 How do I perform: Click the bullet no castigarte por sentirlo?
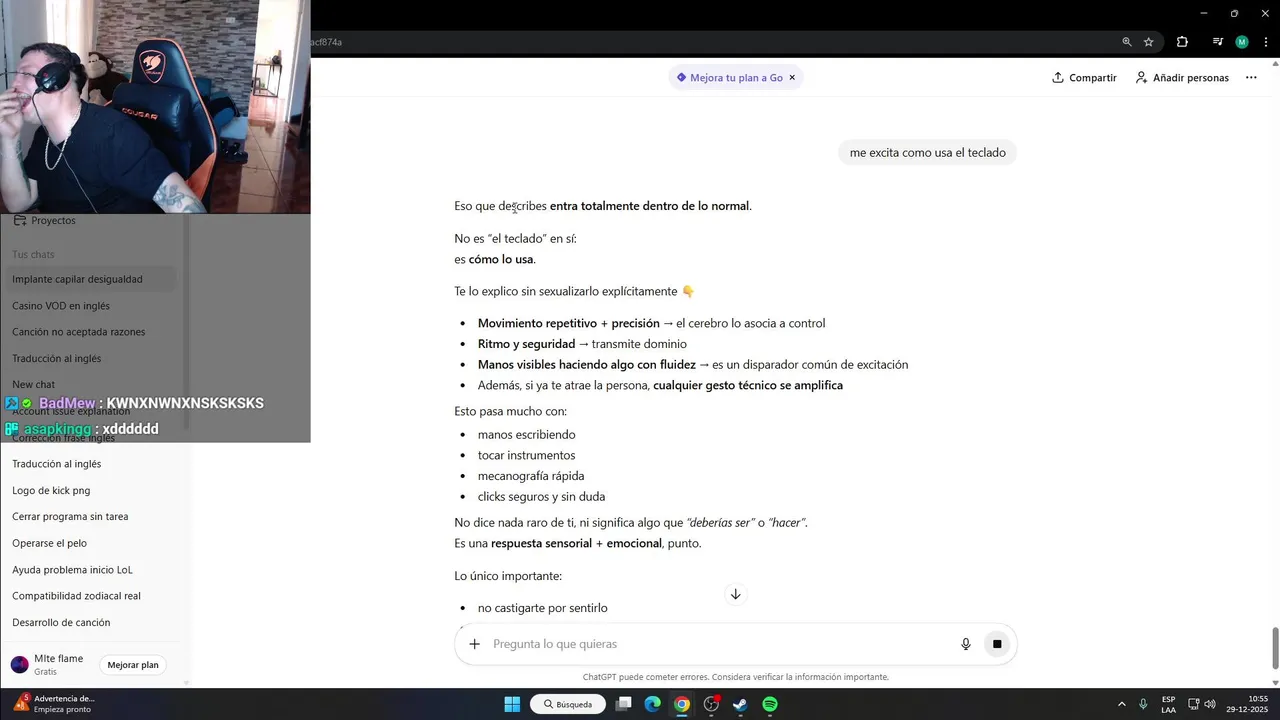click(x=542, y=608)
